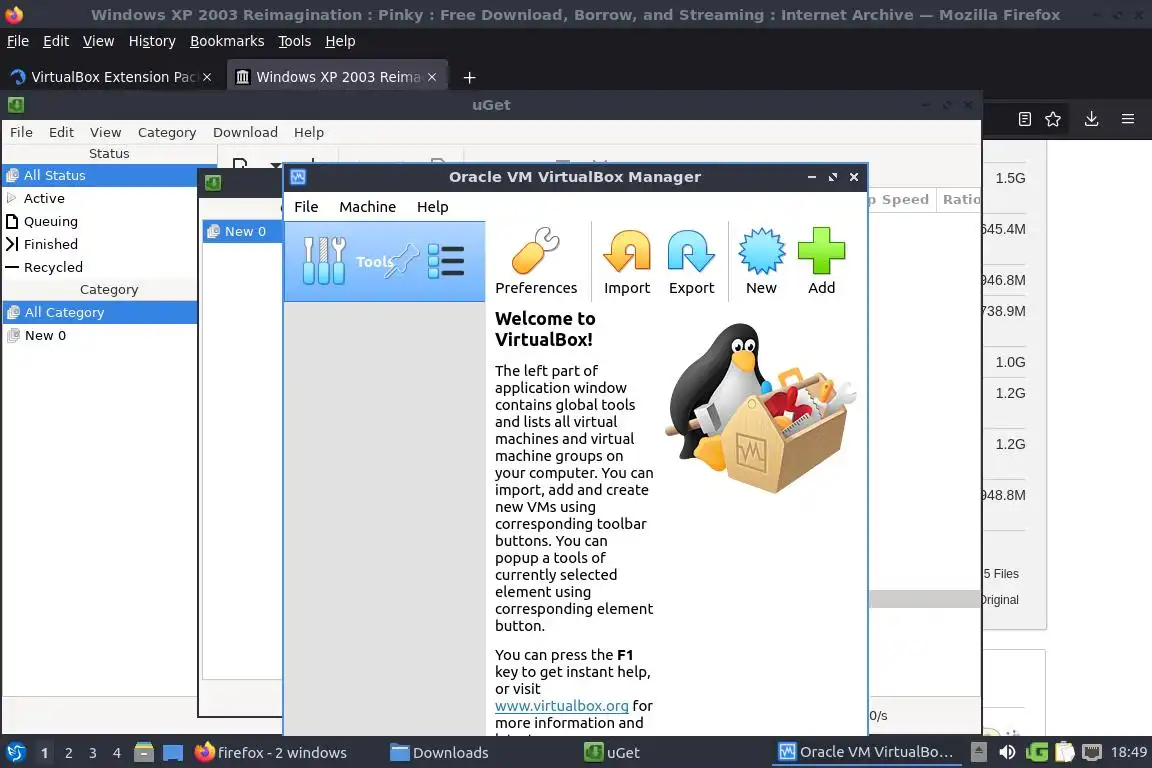Open VirtualBox Preferences wrench icon

536,262
